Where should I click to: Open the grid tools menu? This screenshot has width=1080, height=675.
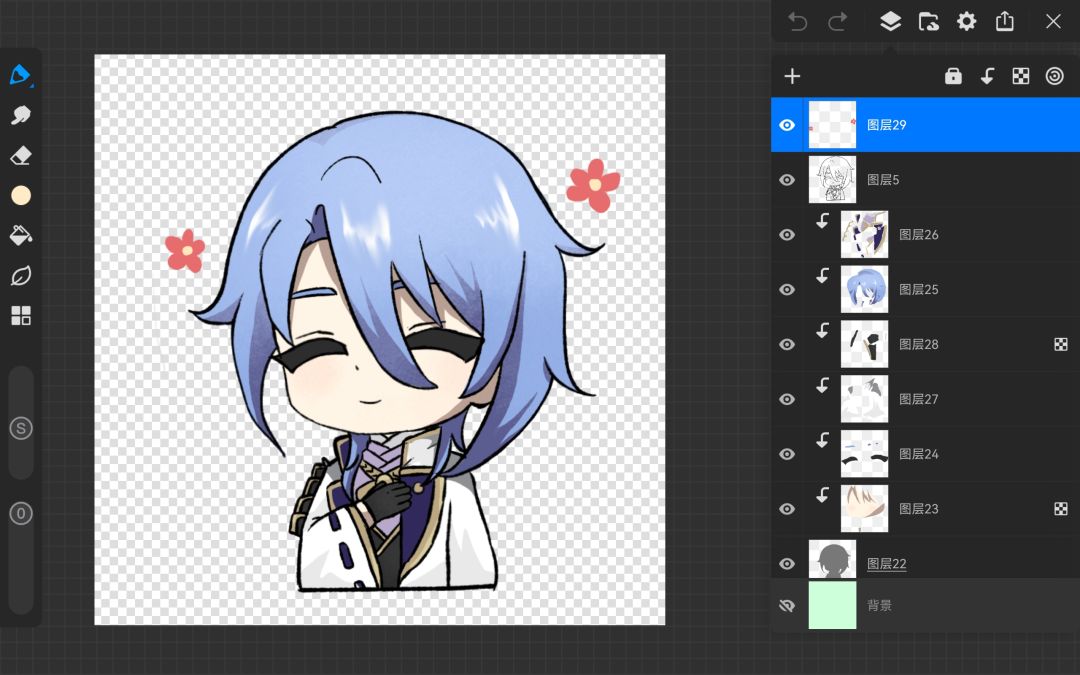click(21, 315)
